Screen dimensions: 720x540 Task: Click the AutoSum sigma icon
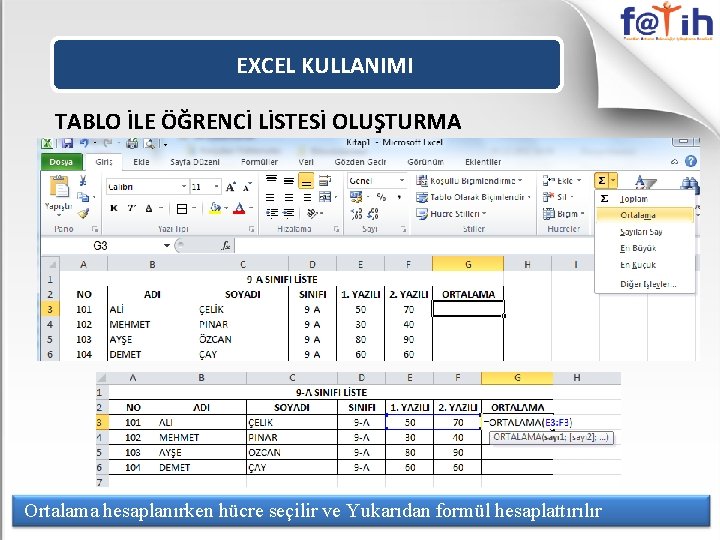(602, 180)
